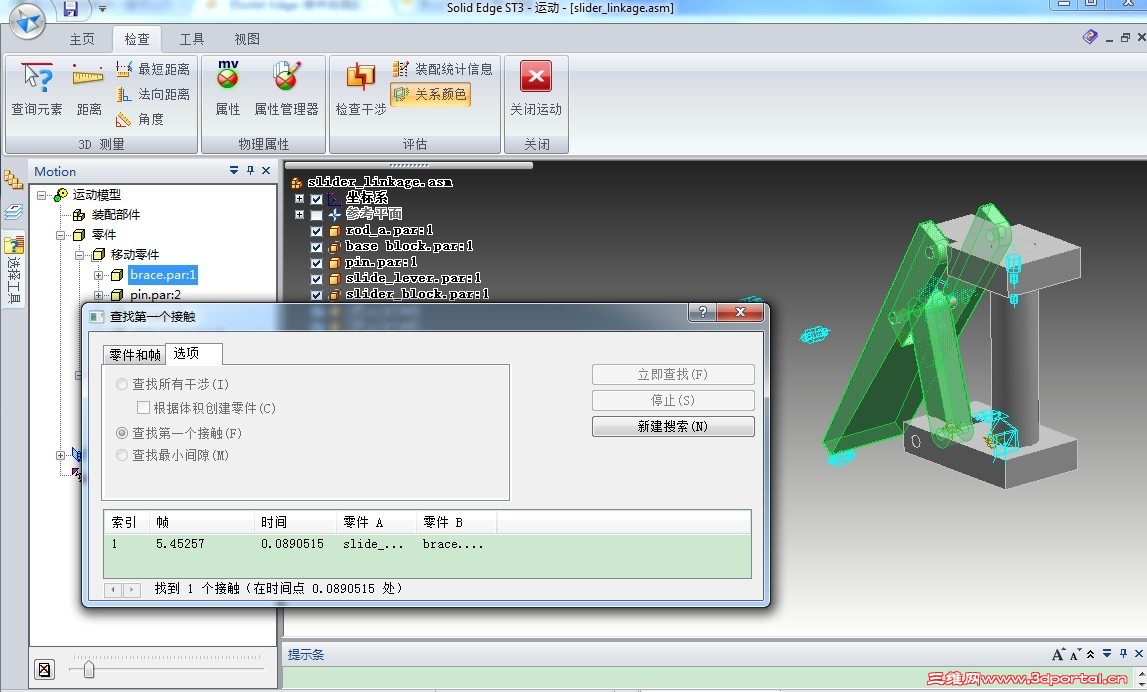Pin the Motion panel
The image size is (1147, 692).
(x=250, y=170)
